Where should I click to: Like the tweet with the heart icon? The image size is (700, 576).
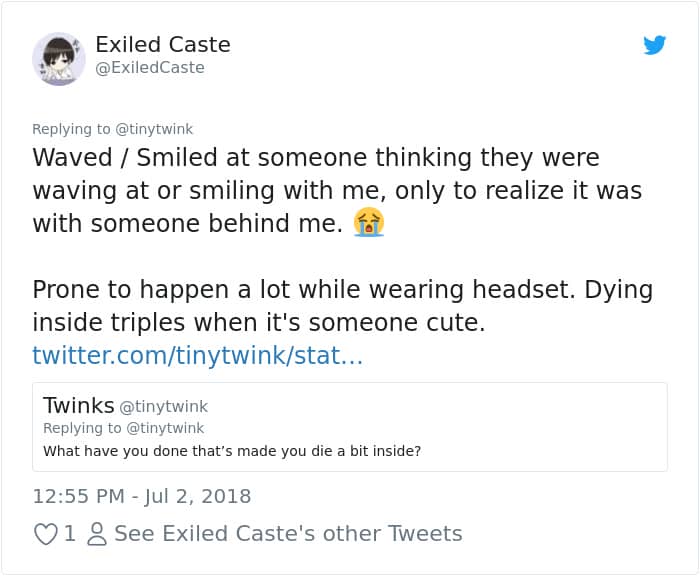(x=45, y=534)
